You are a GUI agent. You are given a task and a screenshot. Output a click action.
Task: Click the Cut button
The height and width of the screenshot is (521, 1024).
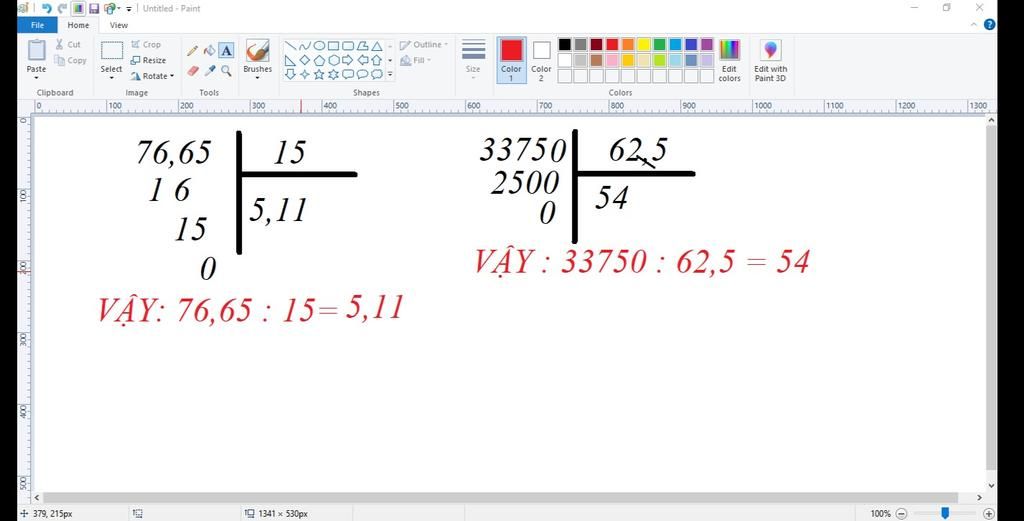[x=68, y=44]
